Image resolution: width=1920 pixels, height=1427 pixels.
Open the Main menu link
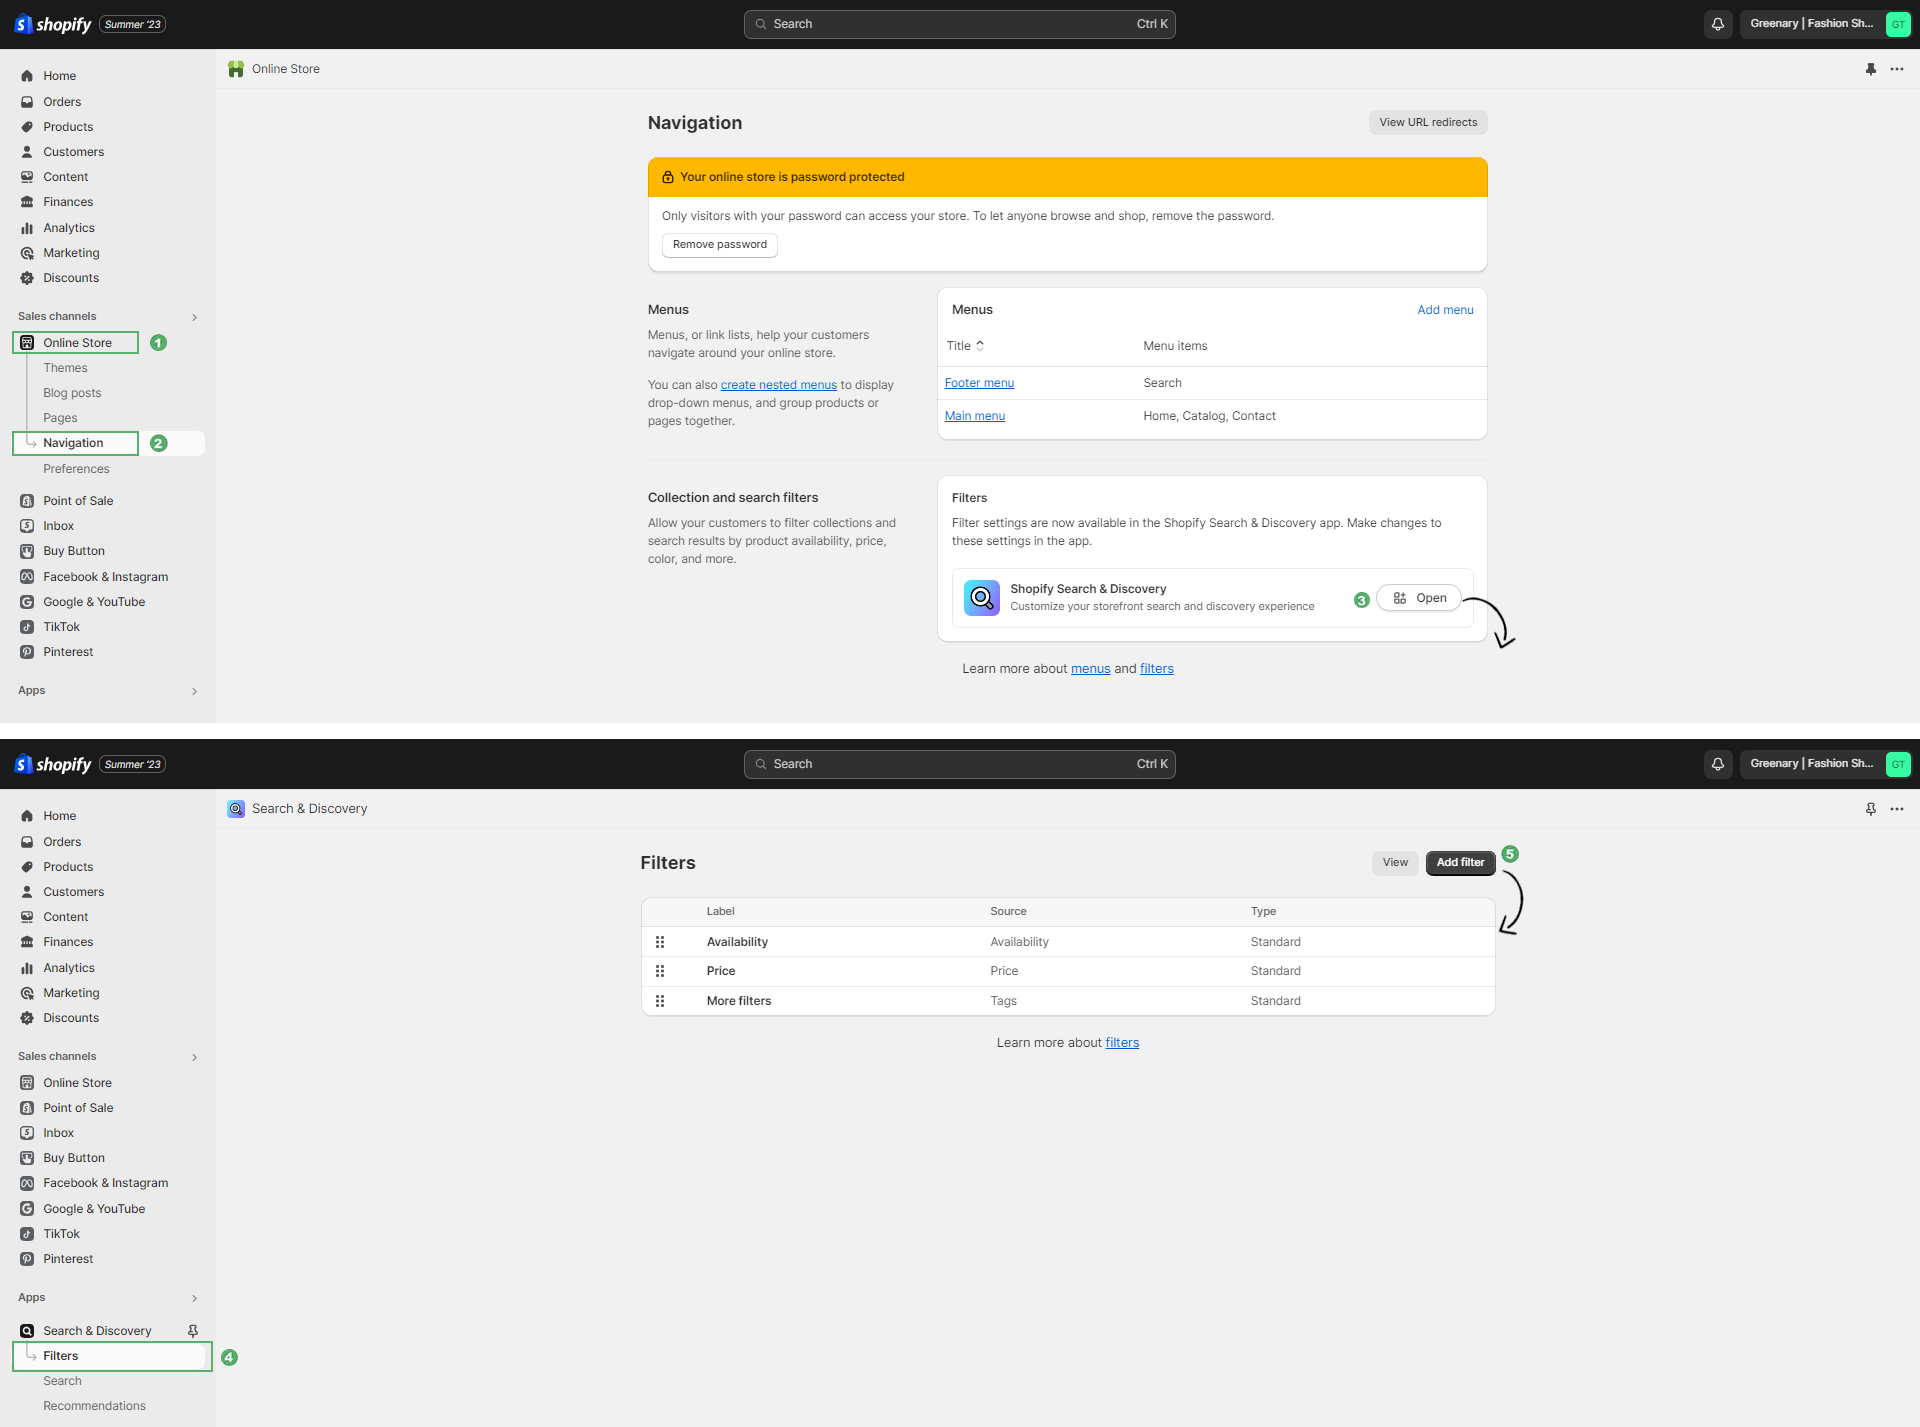pos(975,416)
